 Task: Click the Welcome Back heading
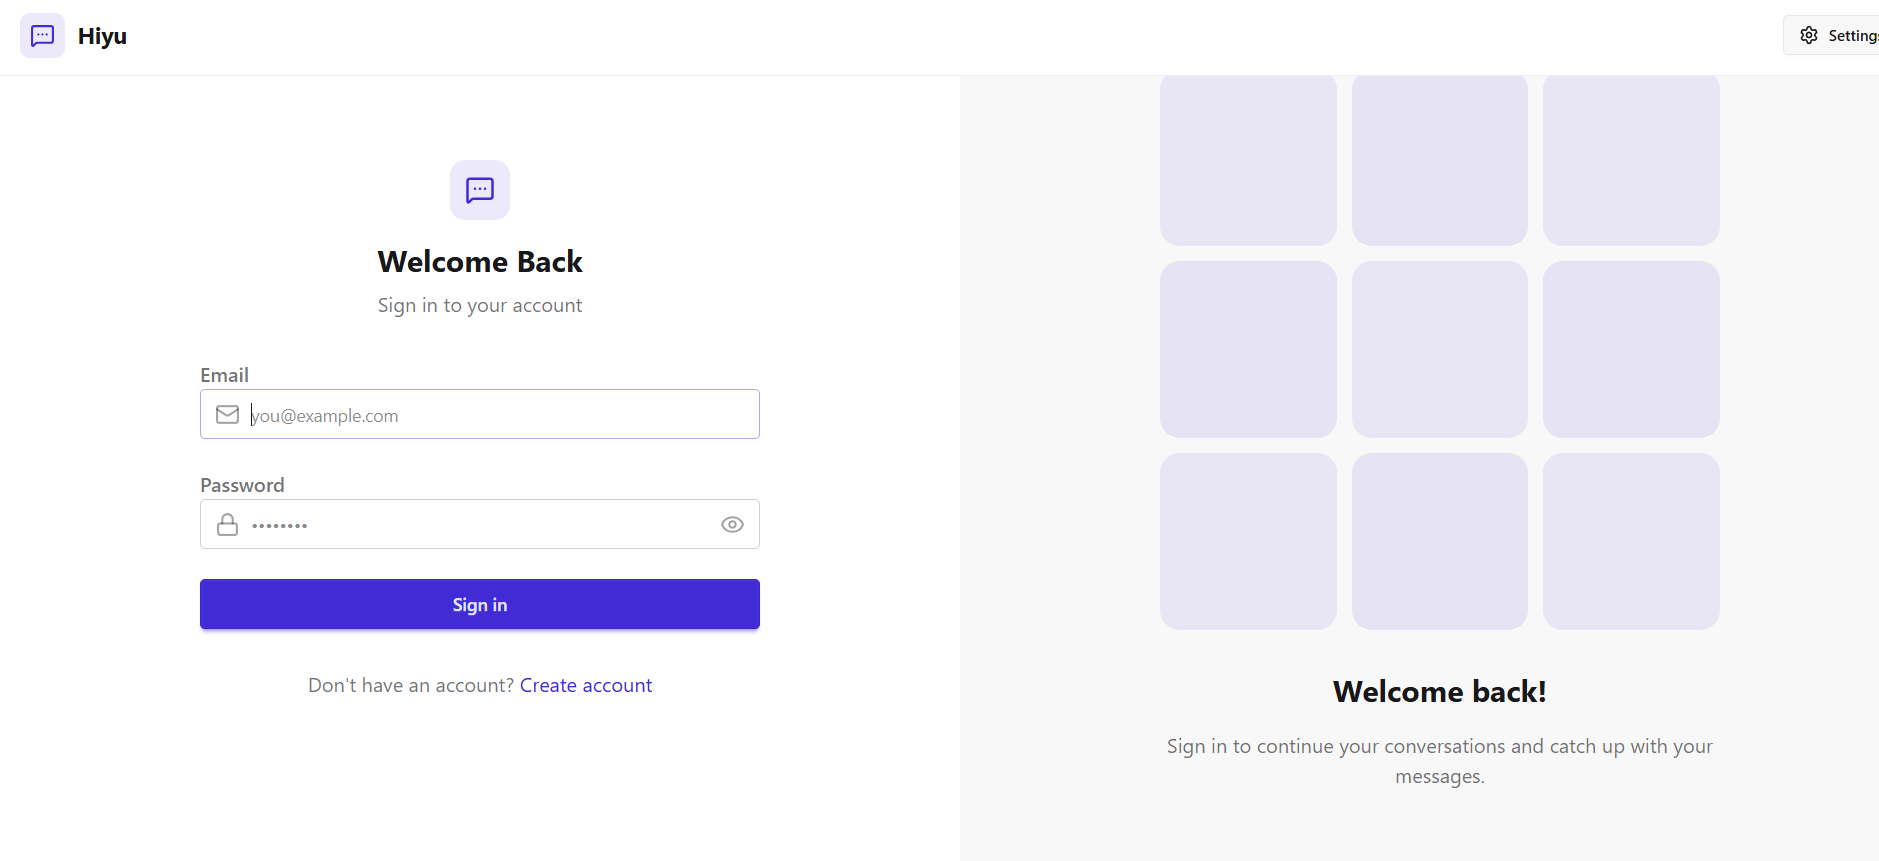click(x=480, y=261)
